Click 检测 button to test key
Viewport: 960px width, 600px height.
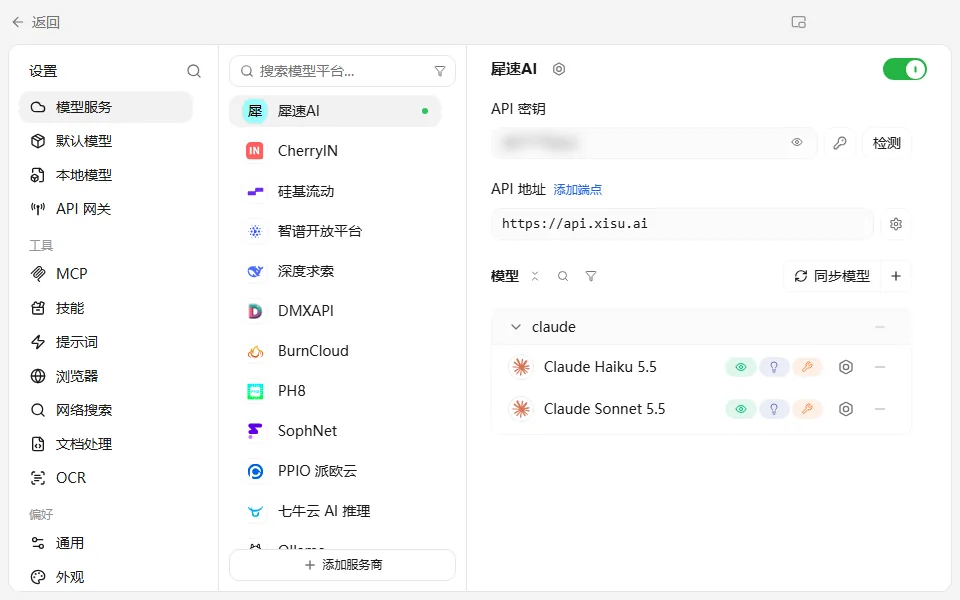(x=887, y=143)
